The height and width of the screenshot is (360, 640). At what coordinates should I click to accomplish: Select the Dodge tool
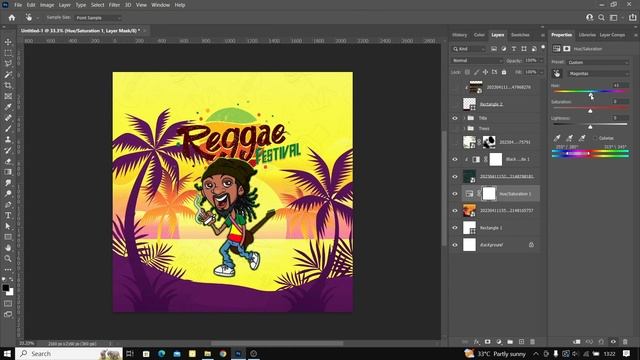[8, 193]
